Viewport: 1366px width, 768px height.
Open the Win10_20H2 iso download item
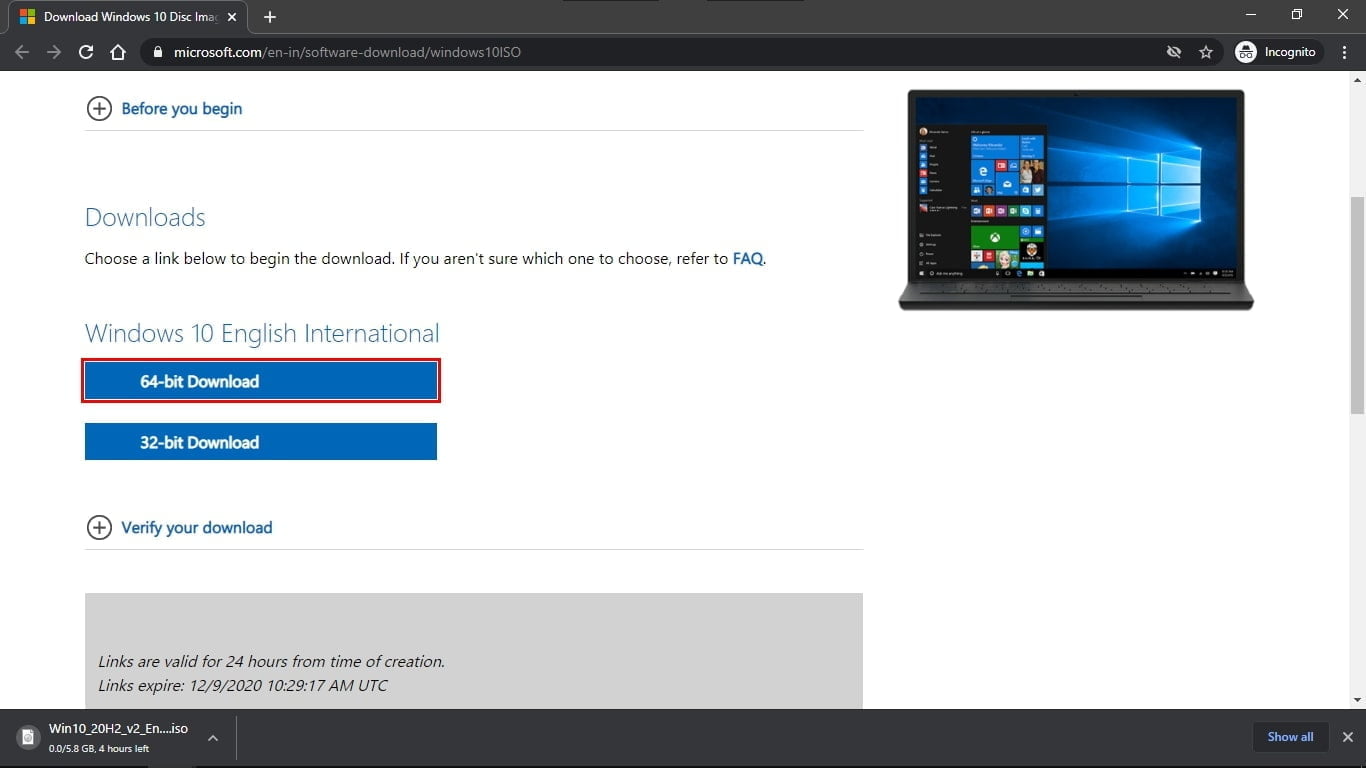(x=118, y=738)
